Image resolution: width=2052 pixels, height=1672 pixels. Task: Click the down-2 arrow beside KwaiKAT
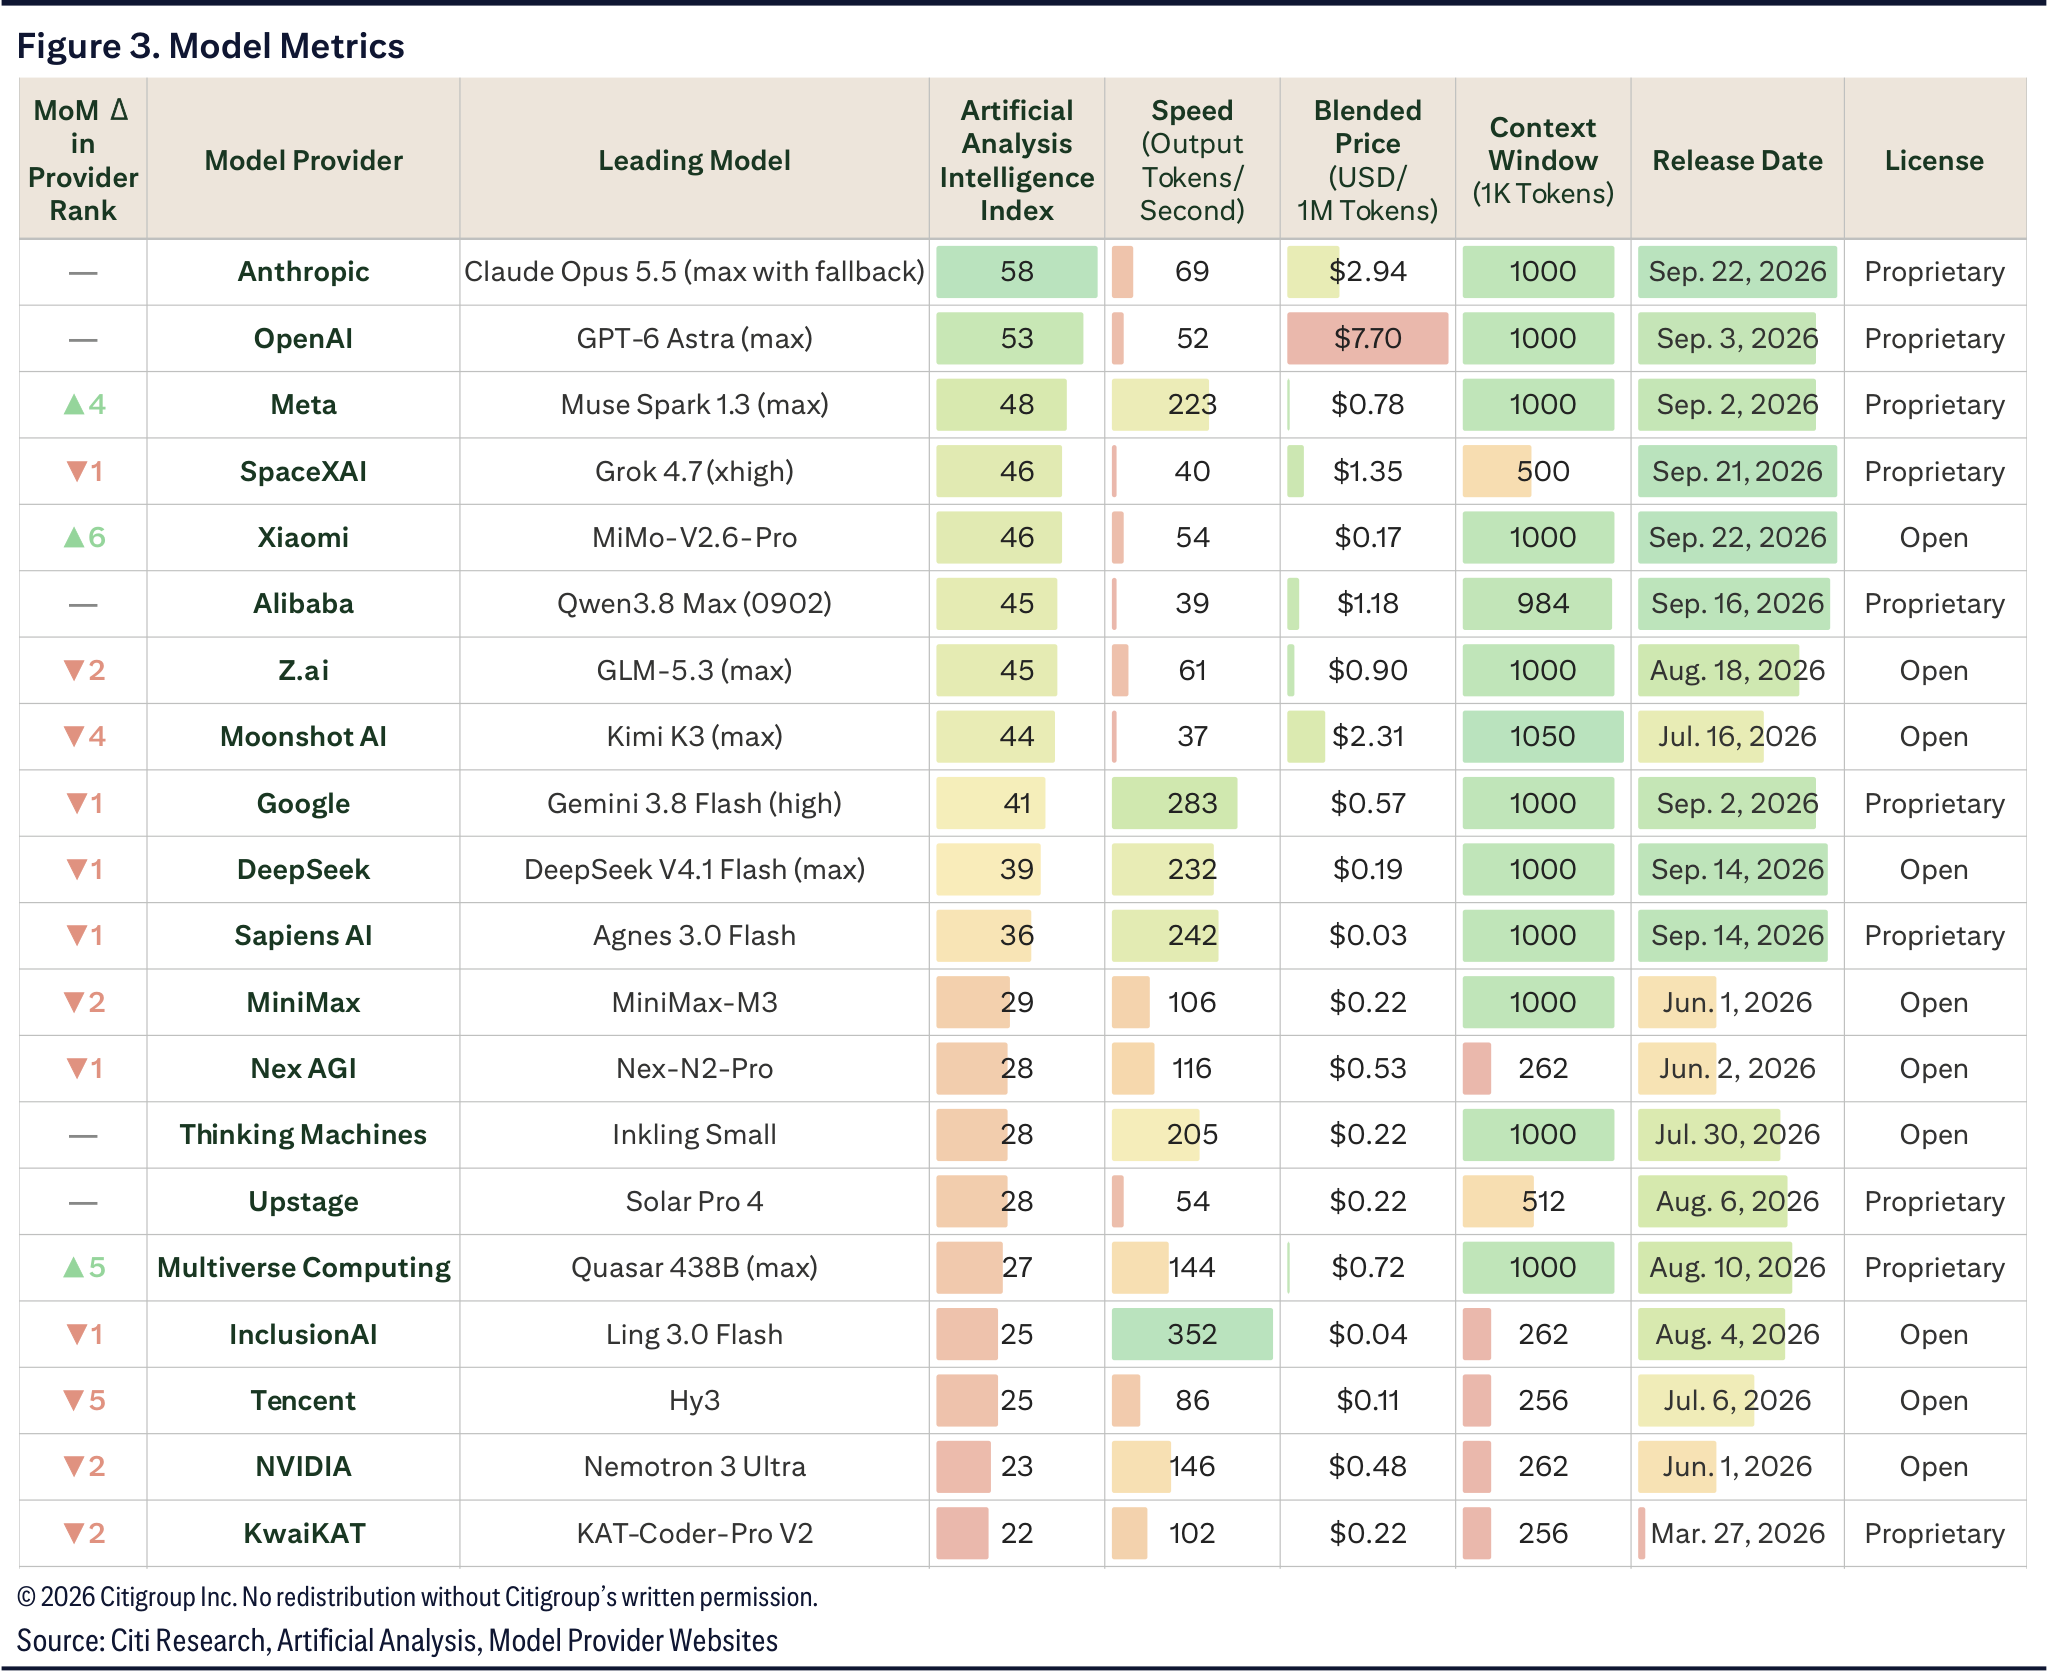click(84, 1534)
